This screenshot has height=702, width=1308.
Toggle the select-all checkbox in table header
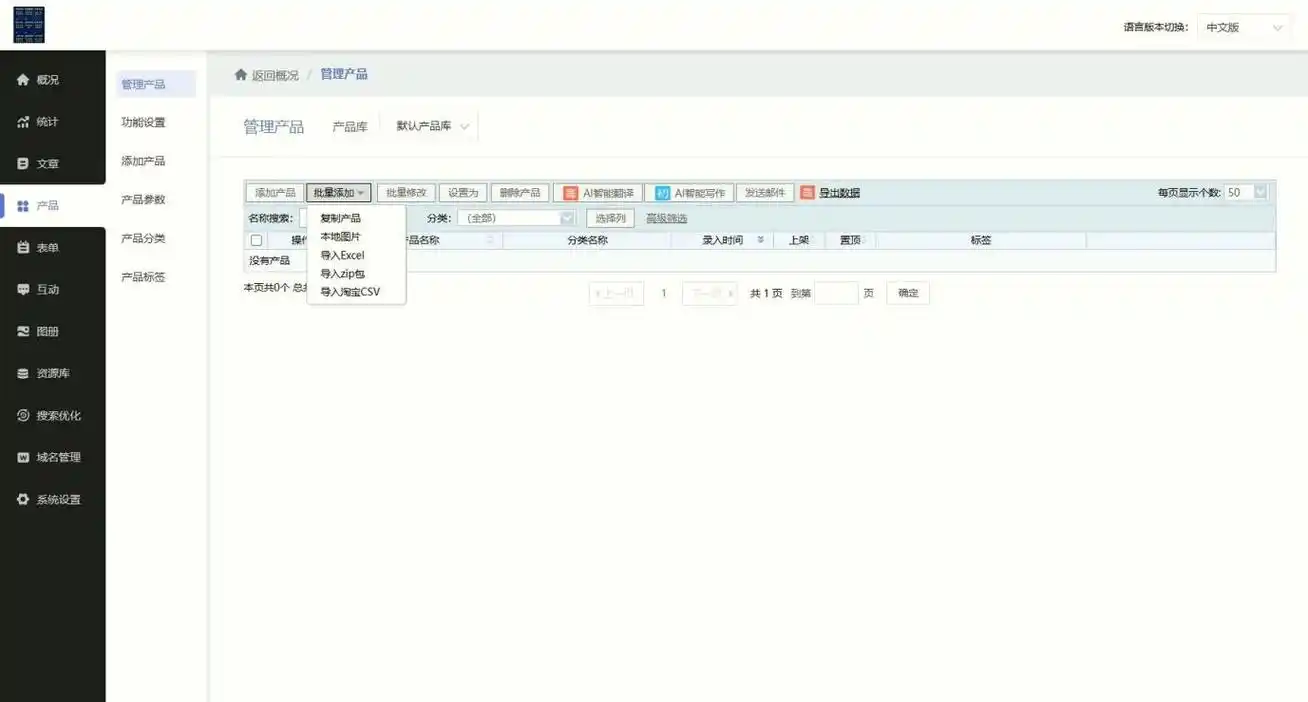(x=255, y=239)
